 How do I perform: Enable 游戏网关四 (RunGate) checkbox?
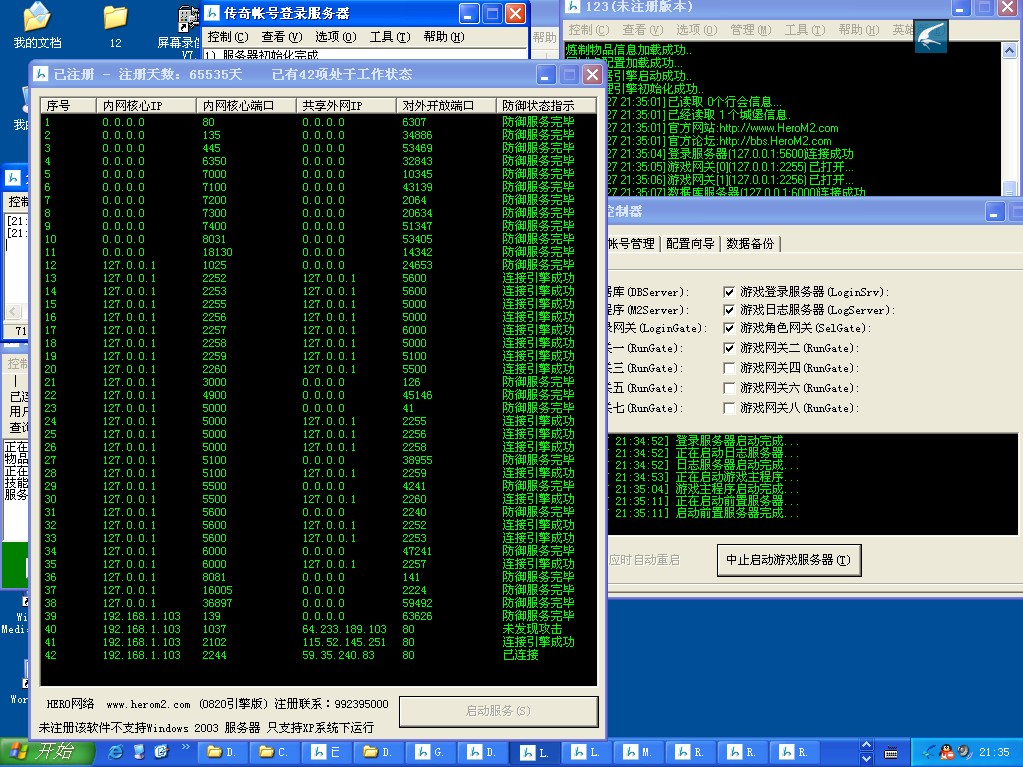pos(729,368)
